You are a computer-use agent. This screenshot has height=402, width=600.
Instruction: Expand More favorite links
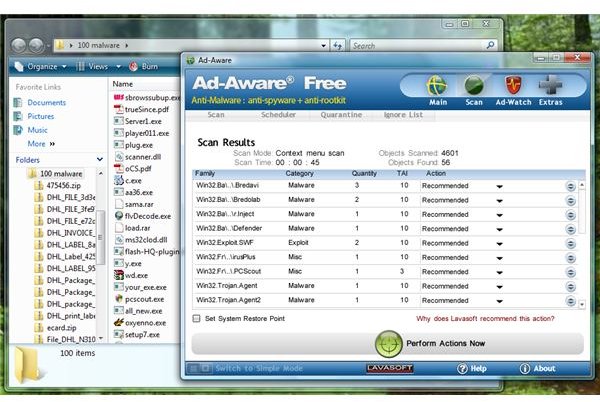41,144
